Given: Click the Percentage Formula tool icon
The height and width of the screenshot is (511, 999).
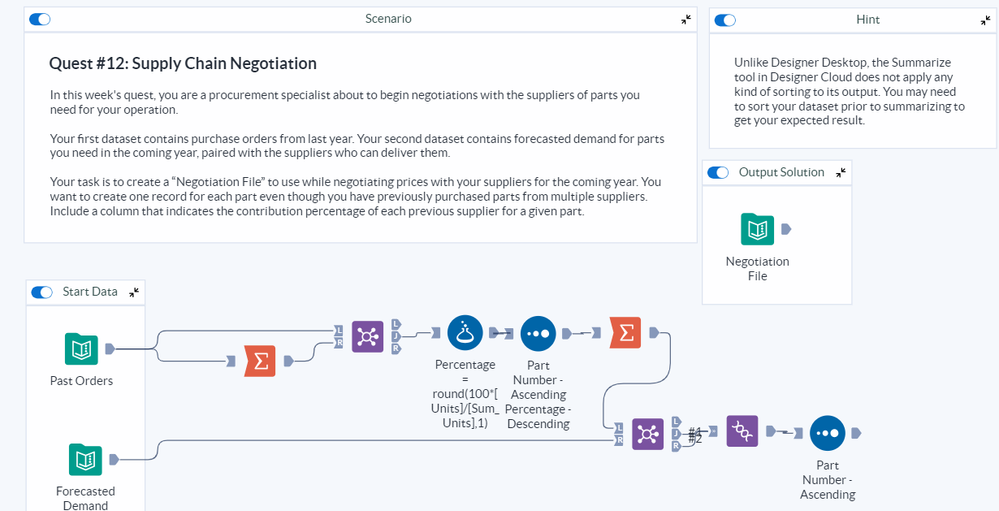Looking at the screenshot, I should click(x=465, y=333).
